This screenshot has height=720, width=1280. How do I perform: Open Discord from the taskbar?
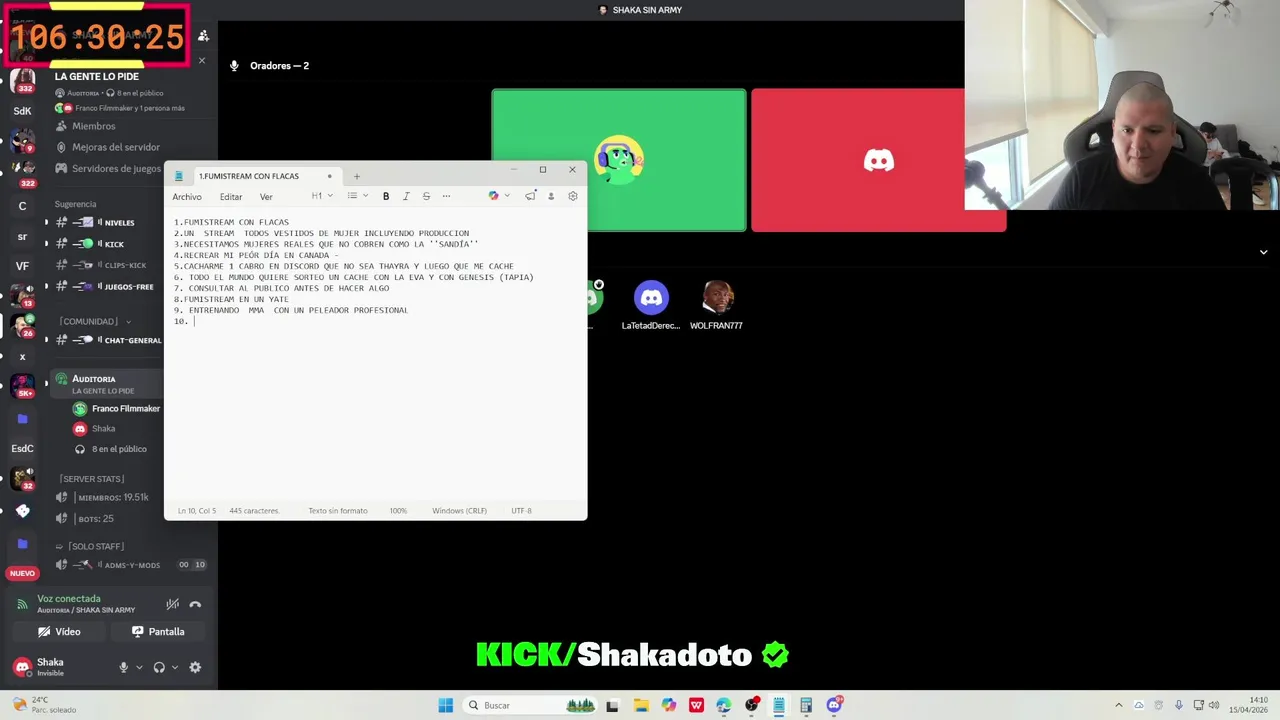[x=834, y=705]
